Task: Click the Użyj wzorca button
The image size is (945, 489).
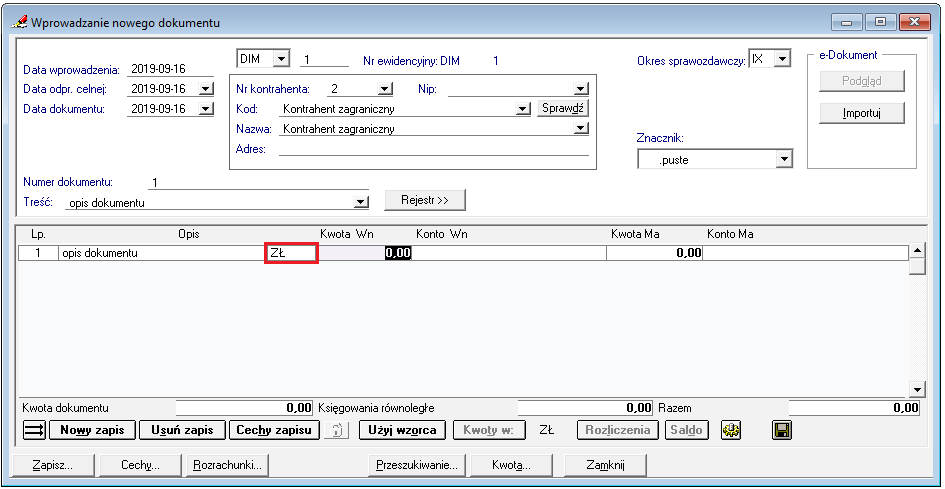Action: tap(402, 431)
